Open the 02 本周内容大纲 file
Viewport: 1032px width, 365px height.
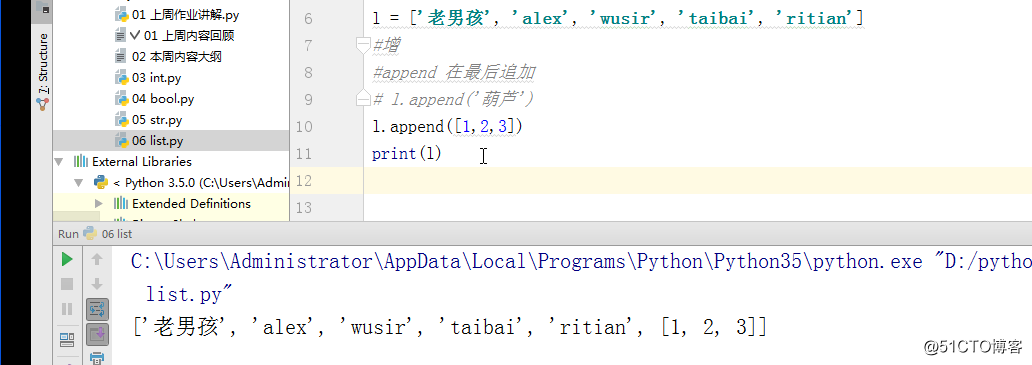click(x=177, y=57)
